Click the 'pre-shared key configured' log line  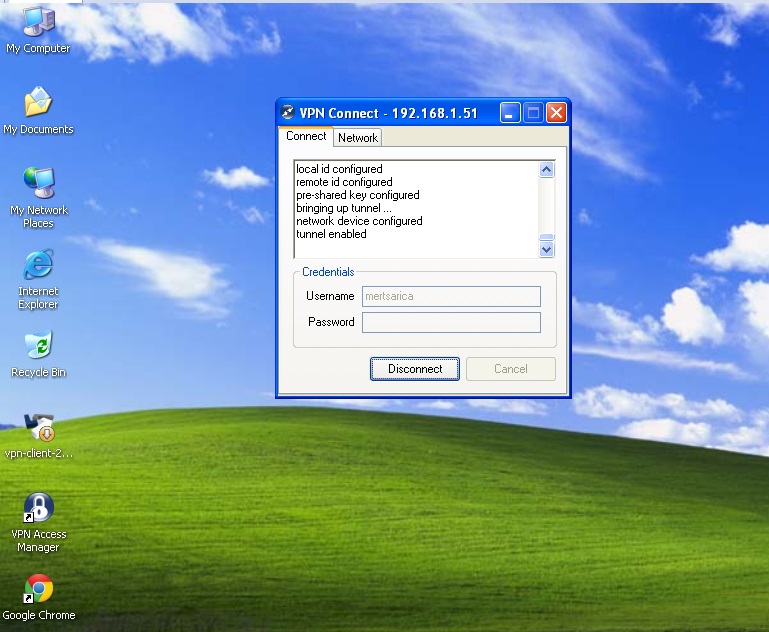coord(358,195)
